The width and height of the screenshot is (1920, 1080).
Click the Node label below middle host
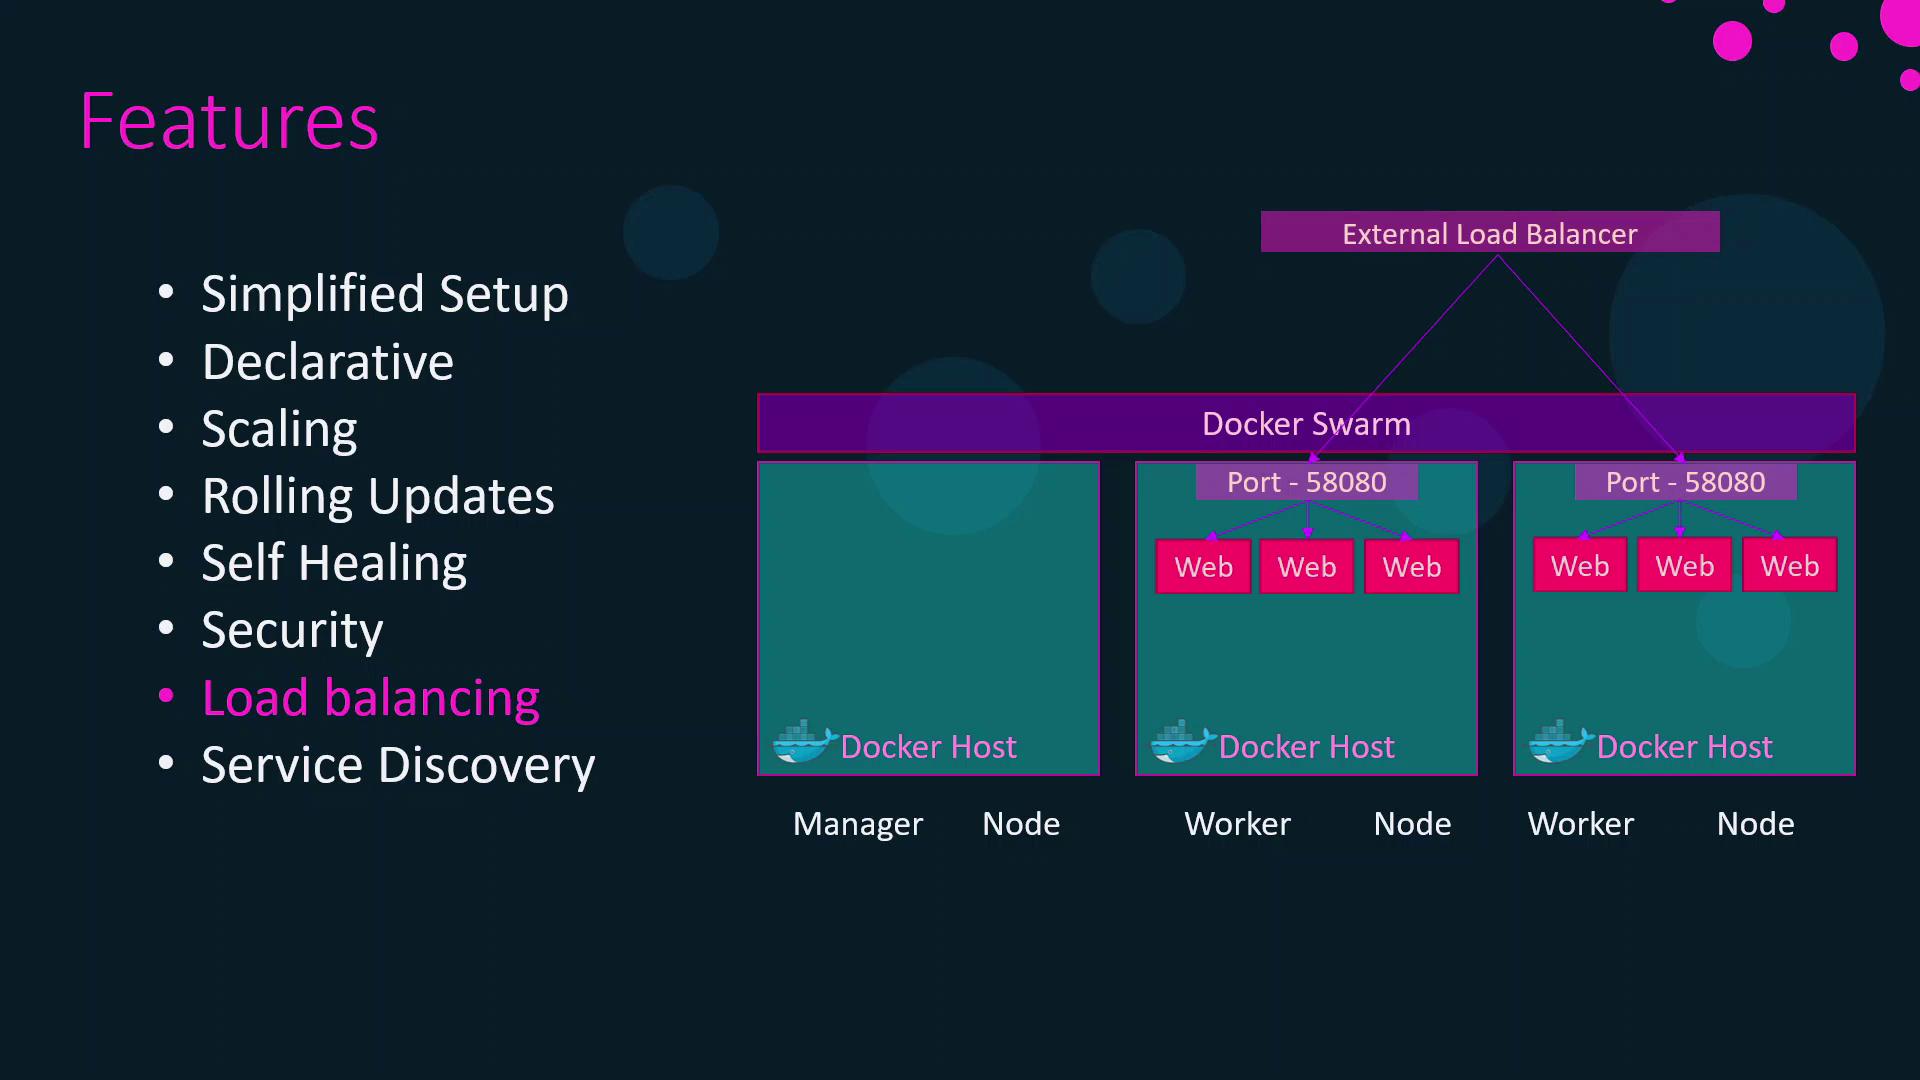(1412, 824)
